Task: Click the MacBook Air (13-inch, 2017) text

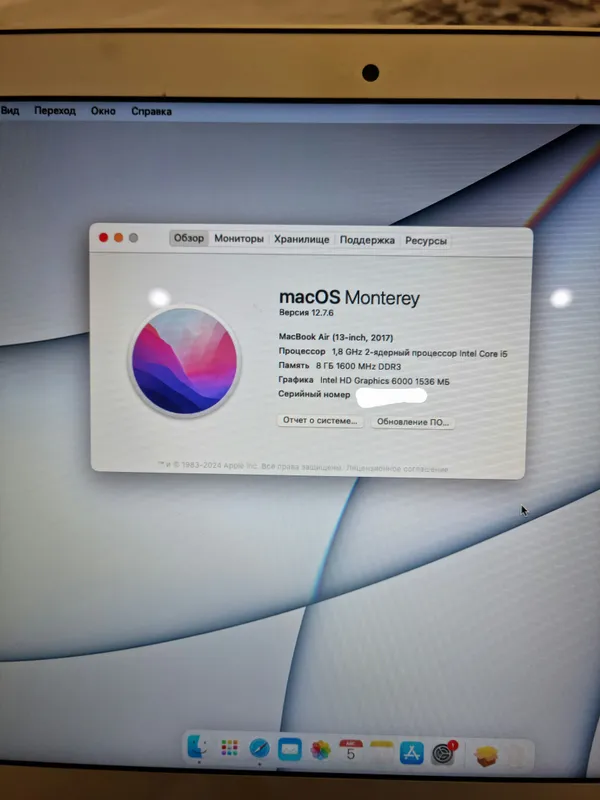Action: pos(336,337)
